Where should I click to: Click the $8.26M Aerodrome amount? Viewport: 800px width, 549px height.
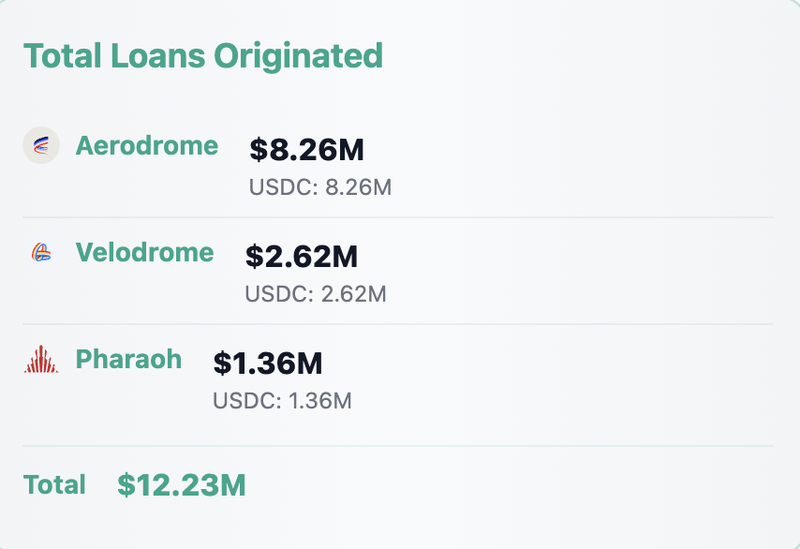307,150
